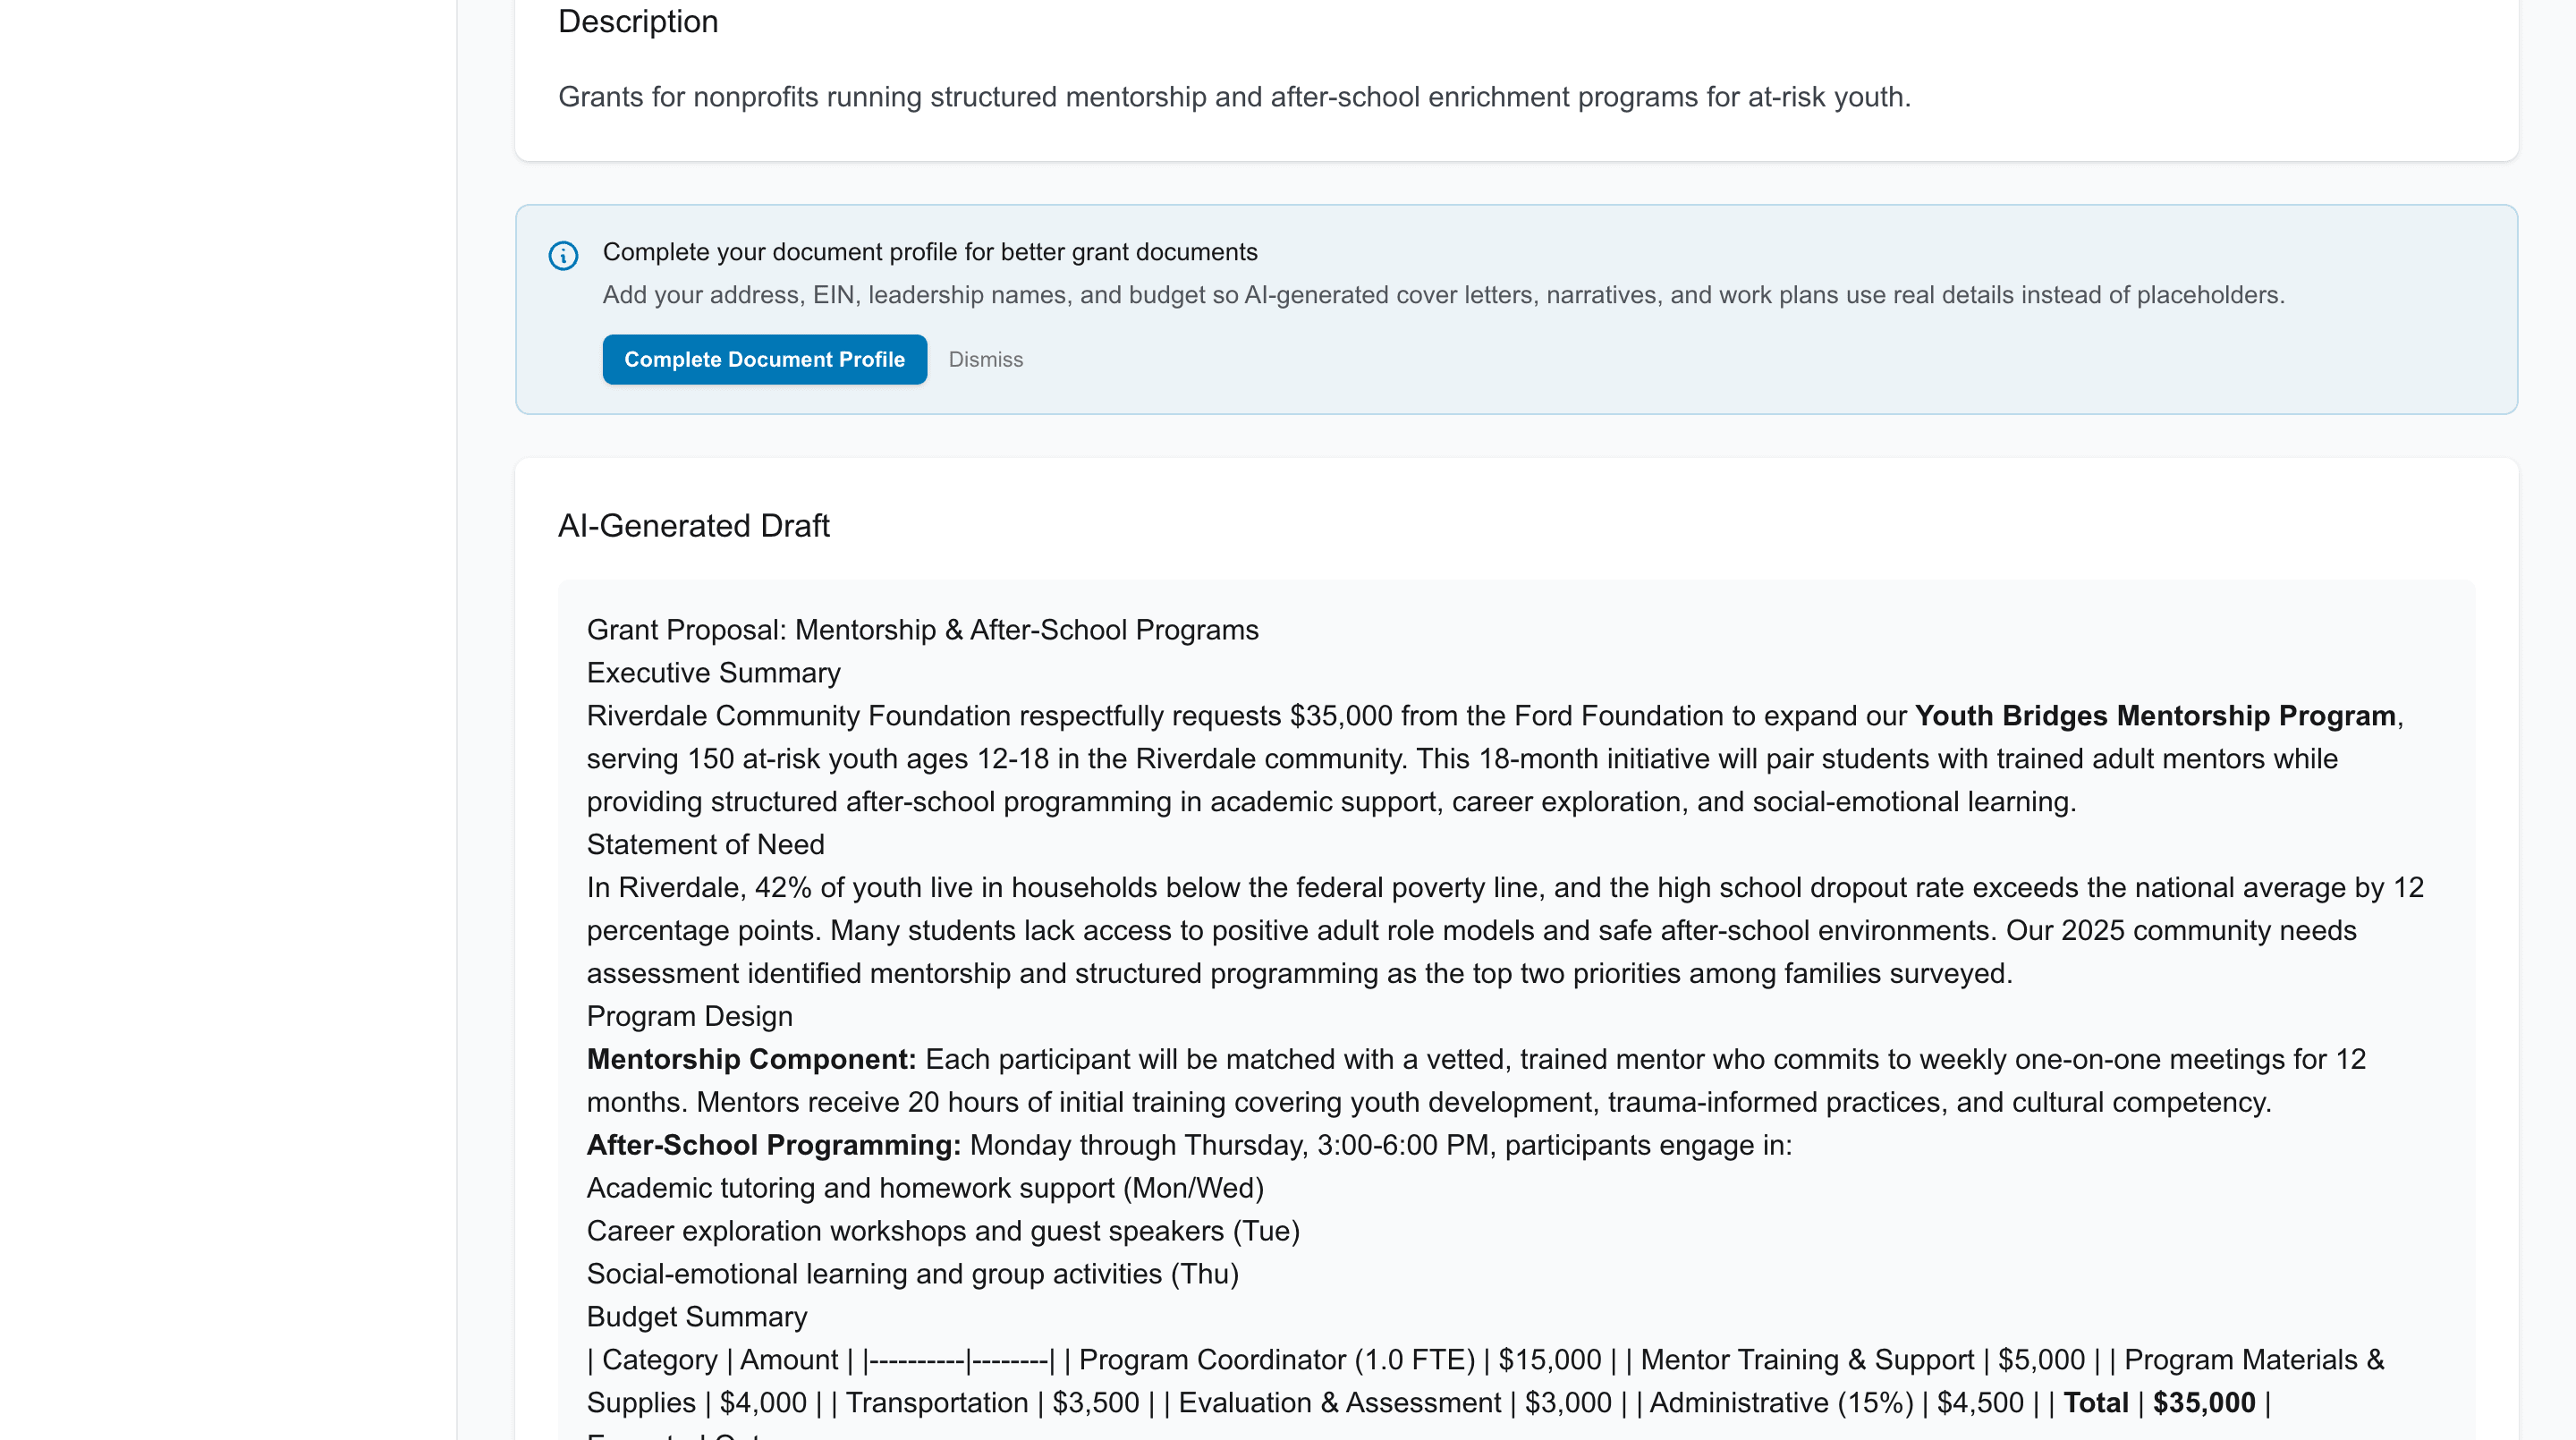Click the Academic tutoring and homework support line
This screenshot has height=1440, width=2576.
click(x=925, y=1188)
